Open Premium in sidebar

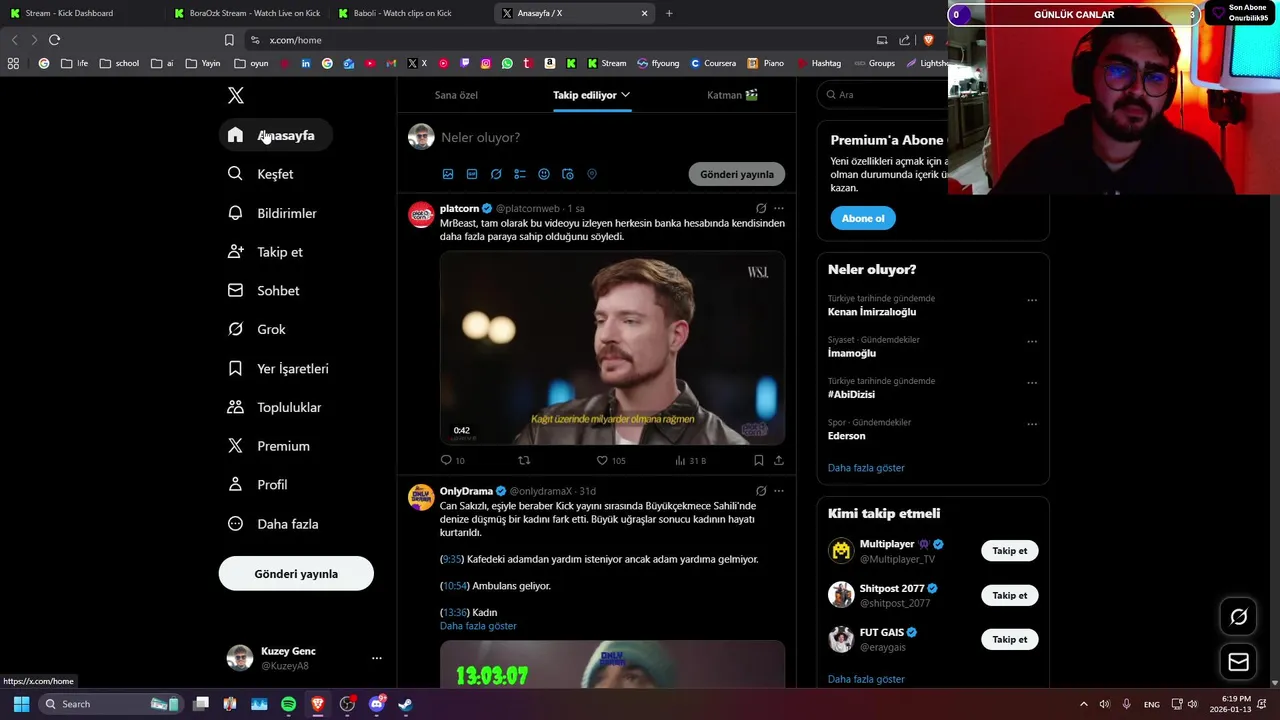tap(270, 446)
